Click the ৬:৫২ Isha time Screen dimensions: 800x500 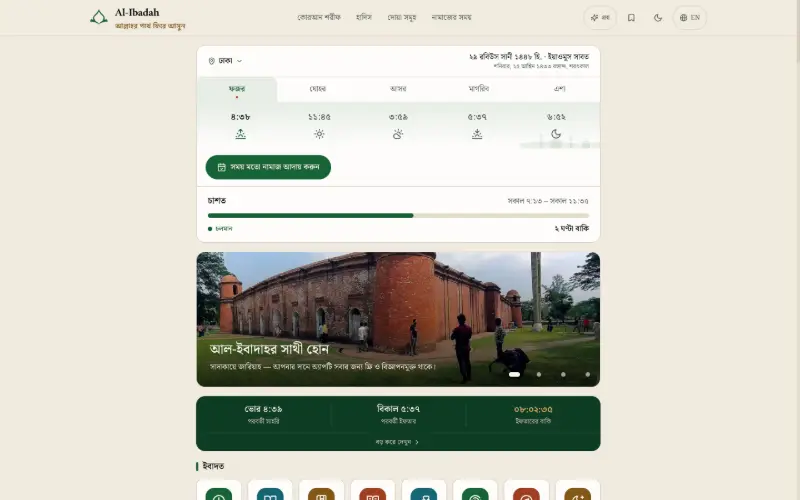[x=556, y=117]
